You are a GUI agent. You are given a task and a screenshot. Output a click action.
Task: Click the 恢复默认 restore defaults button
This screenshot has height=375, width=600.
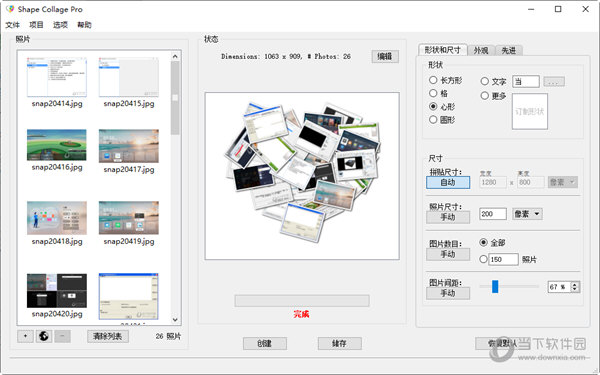[x=502, y=343]
